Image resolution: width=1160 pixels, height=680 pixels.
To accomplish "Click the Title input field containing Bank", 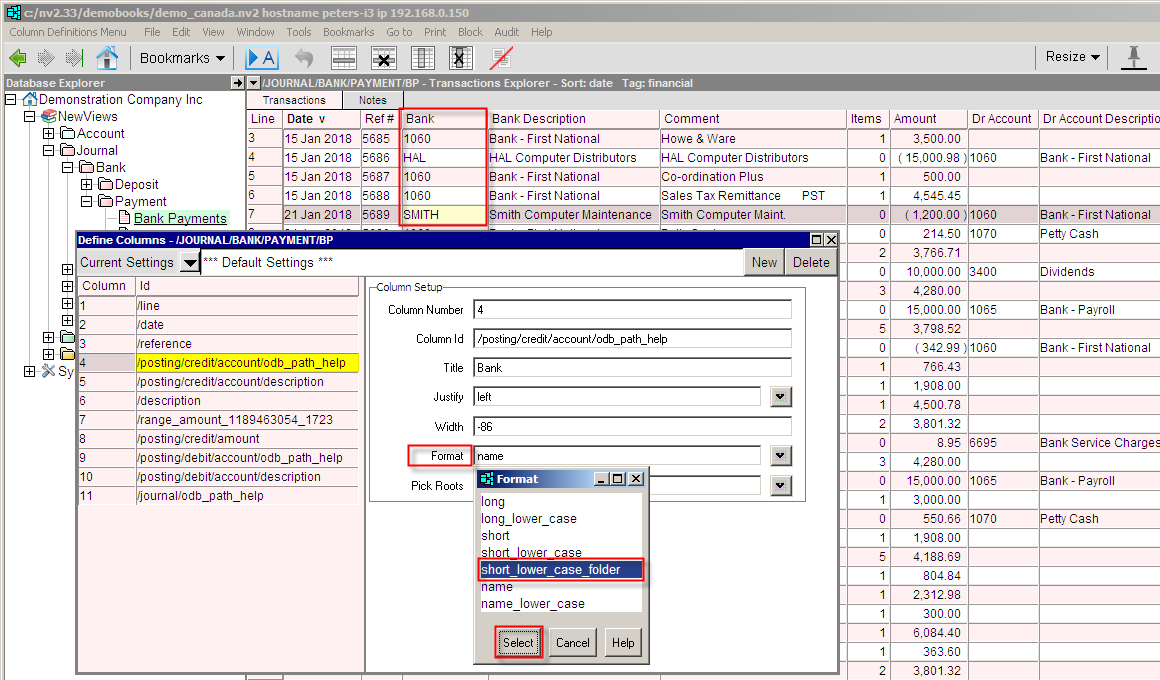I will tap(632, 368).
